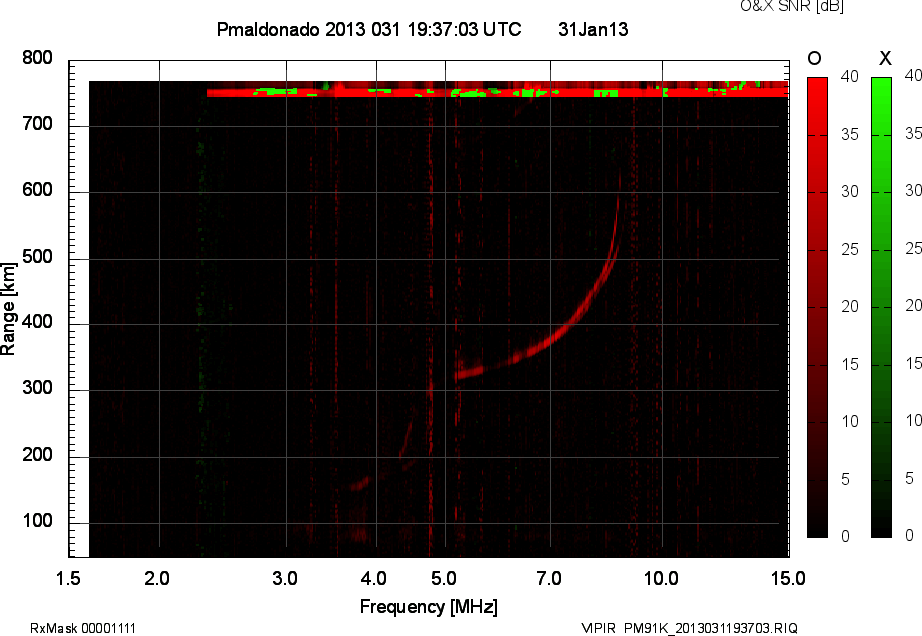
Task: Click the 100 range tick label
Action: tap(37, 521)
